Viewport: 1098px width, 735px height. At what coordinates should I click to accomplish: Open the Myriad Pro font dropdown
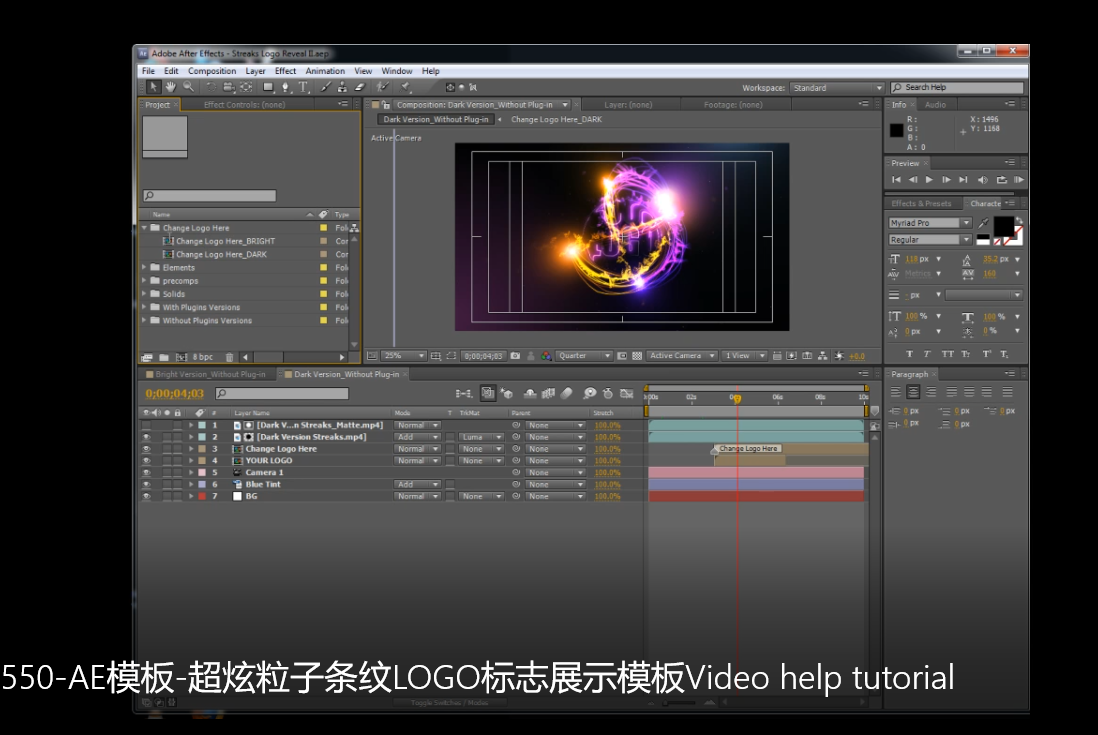tap(930, 223)
